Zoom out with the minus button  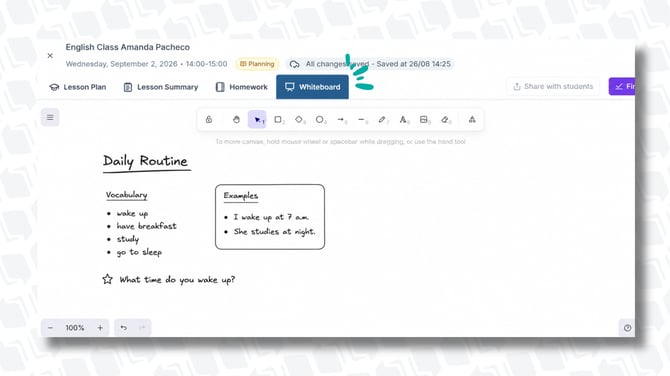(50, 328)
